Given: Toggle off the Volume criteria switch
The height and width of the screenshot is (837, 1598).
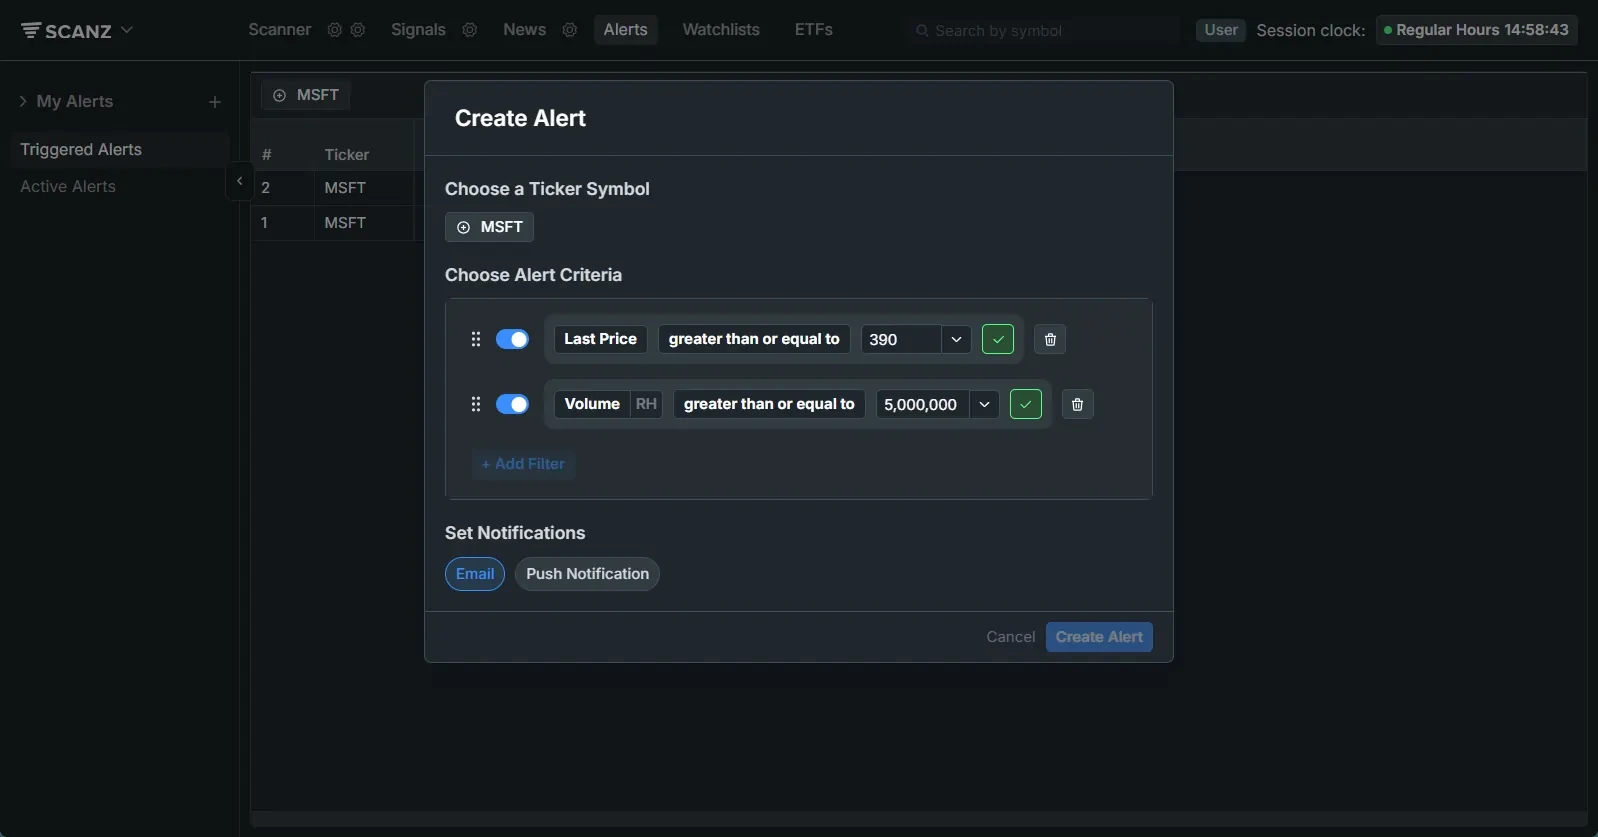Looking at the screenshot, I should point(512,404).
